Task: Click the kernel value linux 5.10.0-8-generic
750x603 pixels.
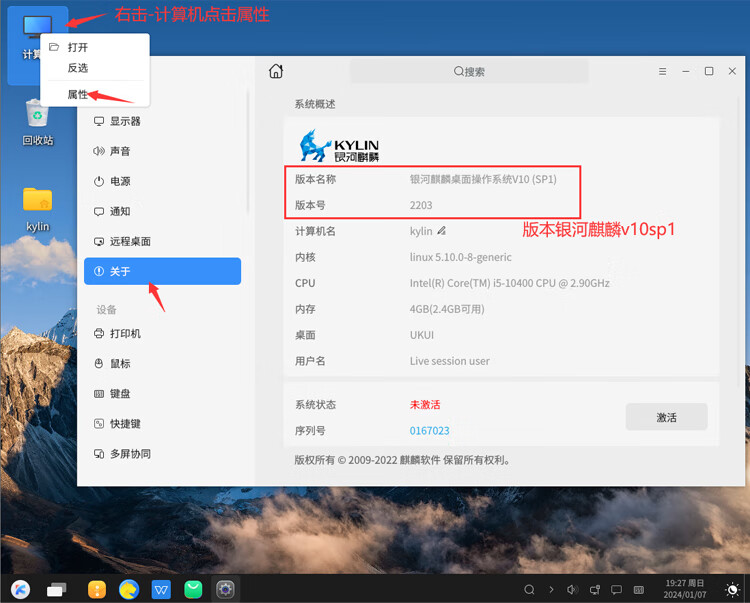Action: point(461,257)
